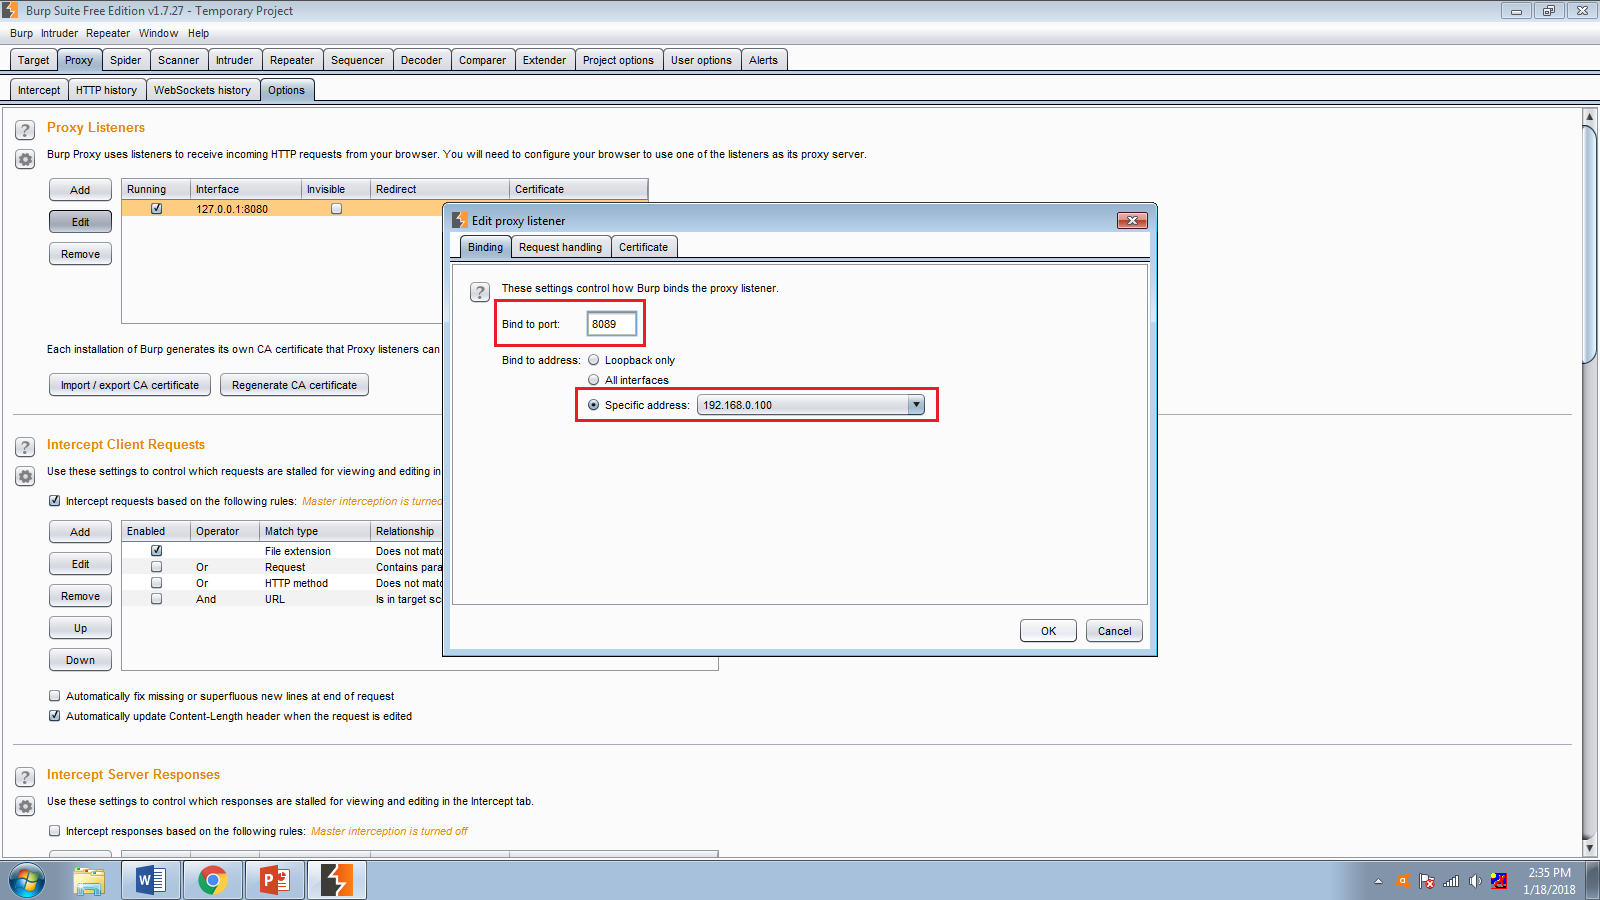This screenshot has width=1600, height=900.
Task: Open the HTTP history sub-tab
Action: click(106, 90)
